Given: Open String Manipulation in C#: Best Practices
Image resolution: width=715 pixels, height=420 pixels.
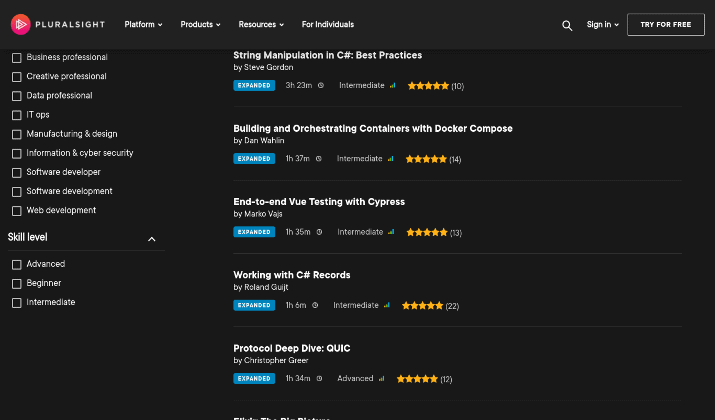Looking at the screenshot, I should [327, 55].
